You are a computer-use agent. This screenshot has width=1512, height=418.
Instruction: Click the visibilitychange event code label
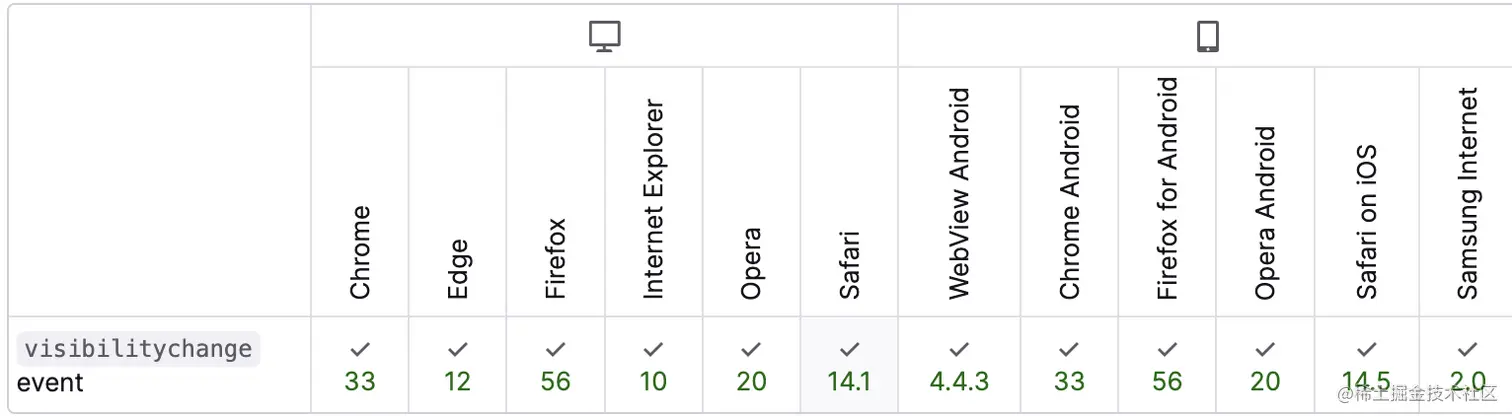(x=138, y=349)
